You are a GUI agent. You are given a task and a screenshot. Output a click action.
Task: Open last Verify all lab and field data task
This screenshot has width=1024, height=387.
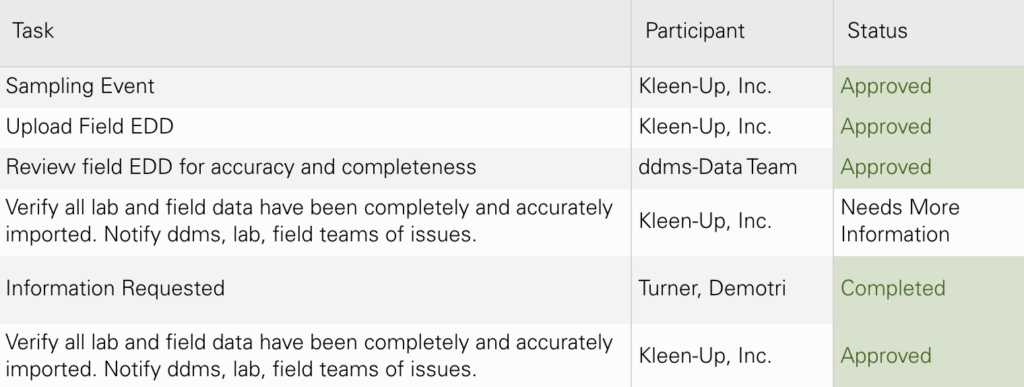click(309, 356)
